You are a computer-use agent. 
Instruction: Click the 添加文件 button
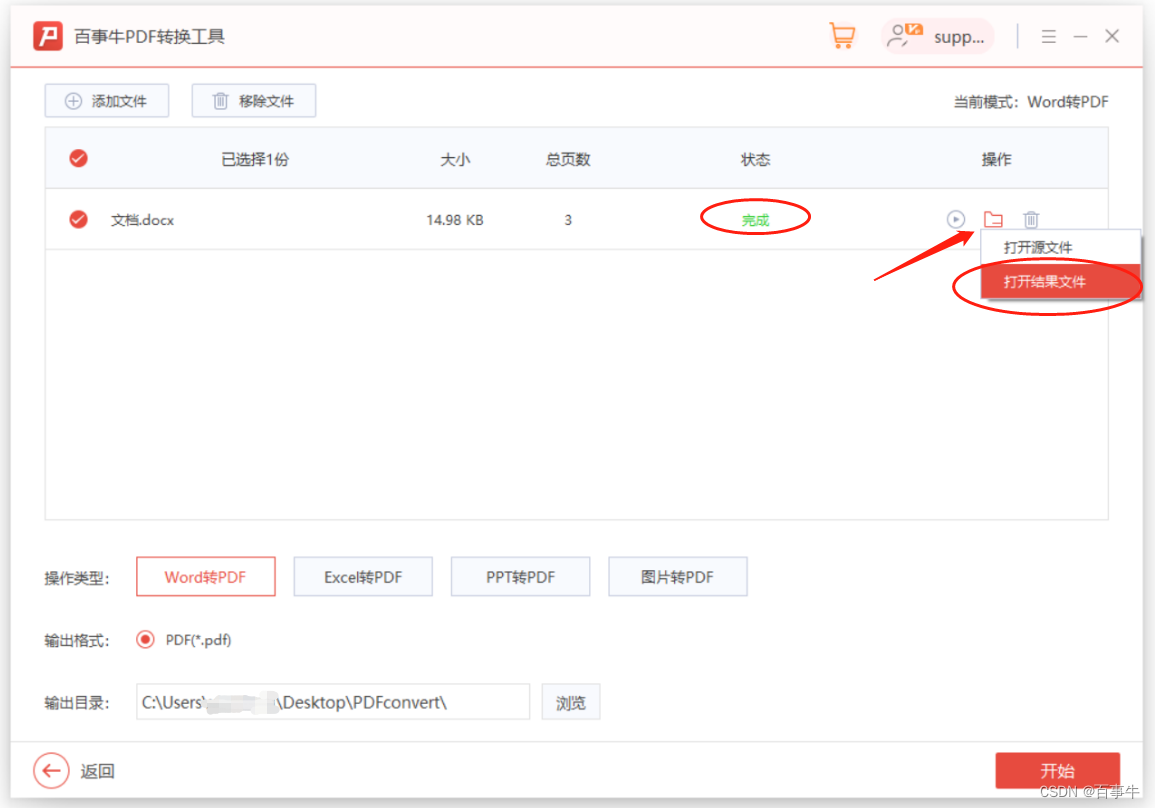[x=107, y=101]
